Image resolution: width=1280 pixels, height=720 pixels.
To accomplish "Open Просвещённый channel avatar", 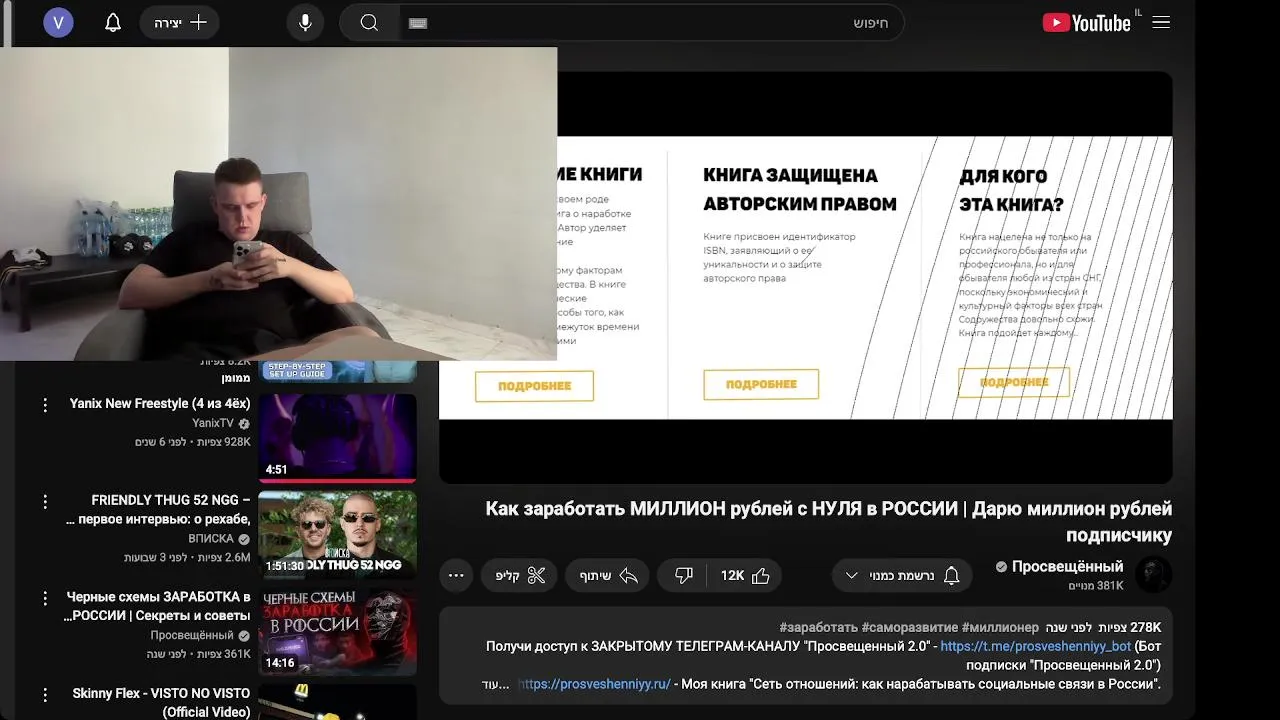I will pos(1153,575).
